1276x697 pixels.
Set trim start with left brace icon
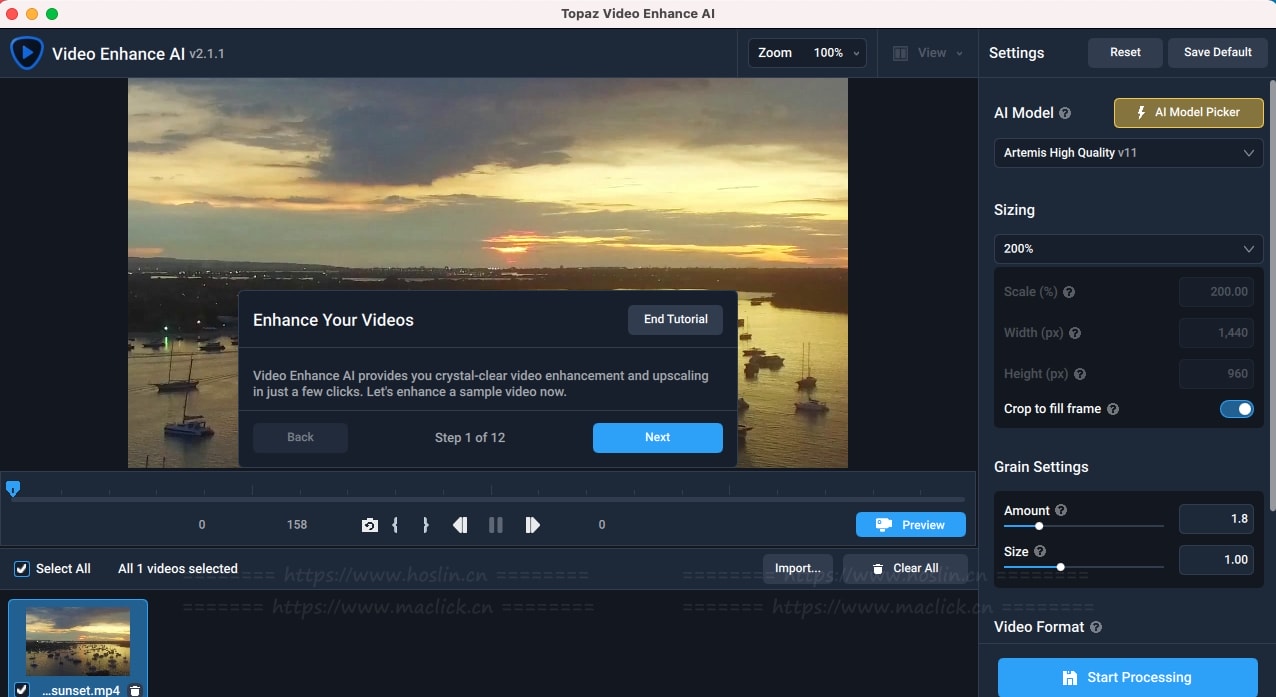tap(395, 525)
